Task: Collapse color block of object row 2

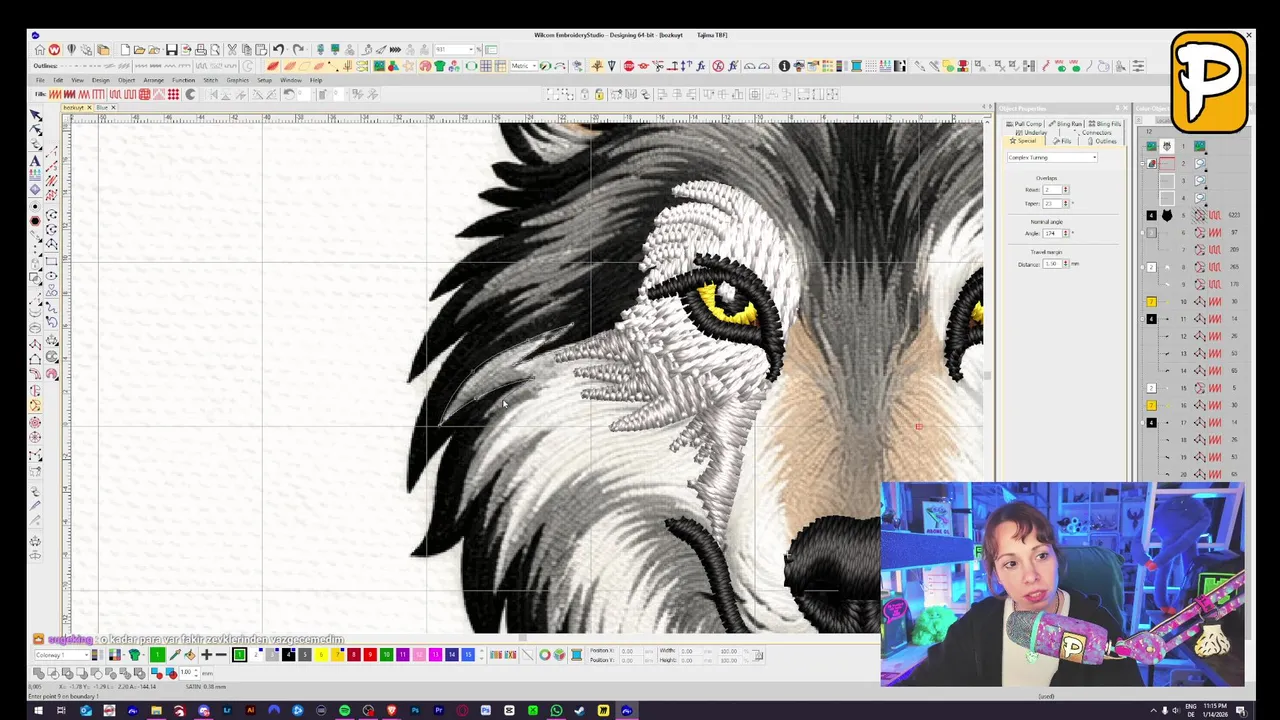Action: point(1142,164)
